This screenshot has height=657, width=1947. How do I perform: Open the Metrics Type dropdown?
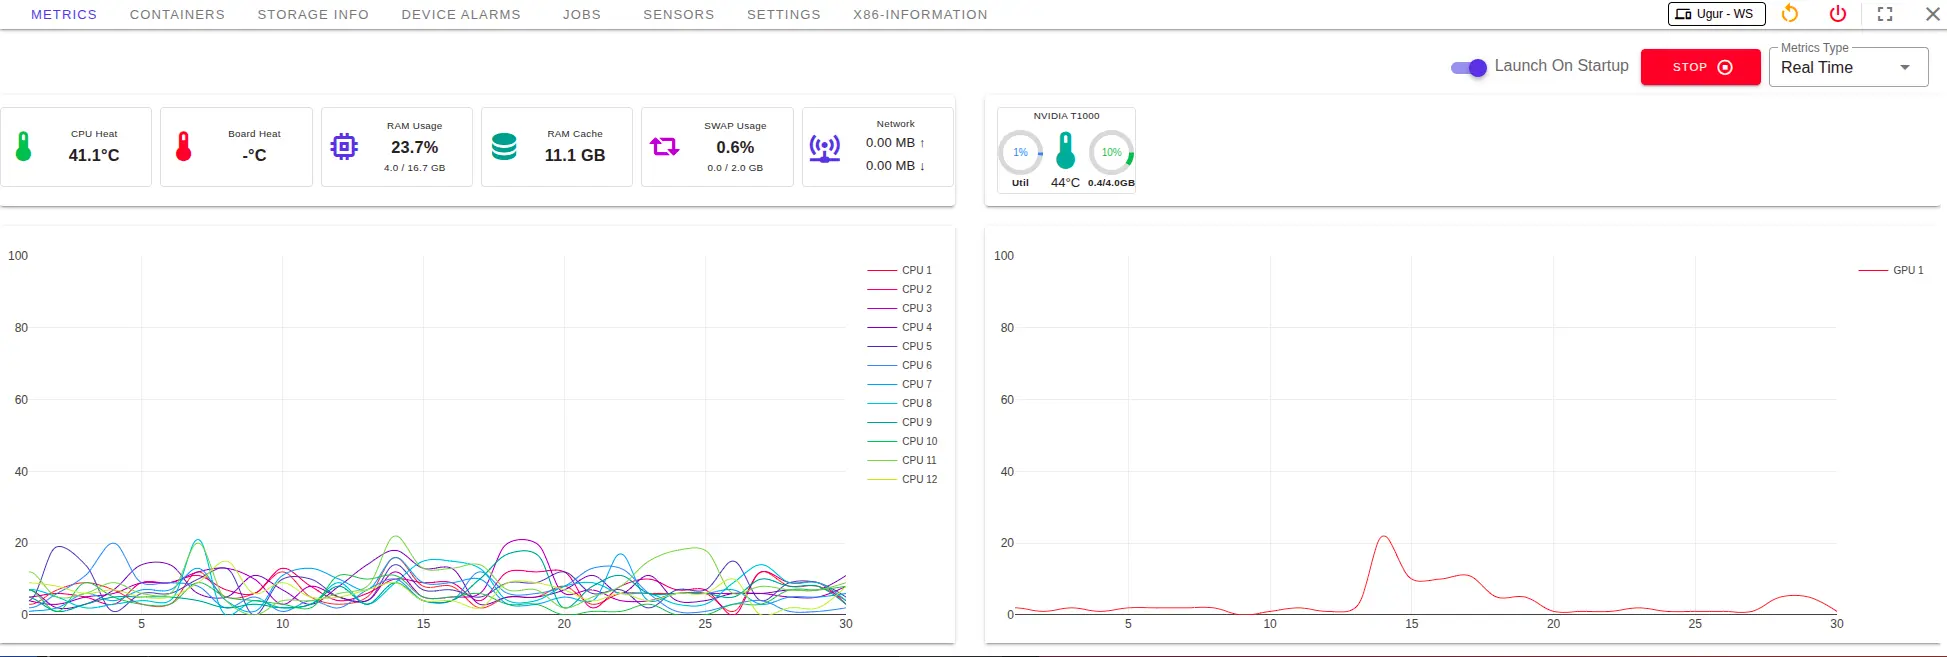coord(1848,68)
